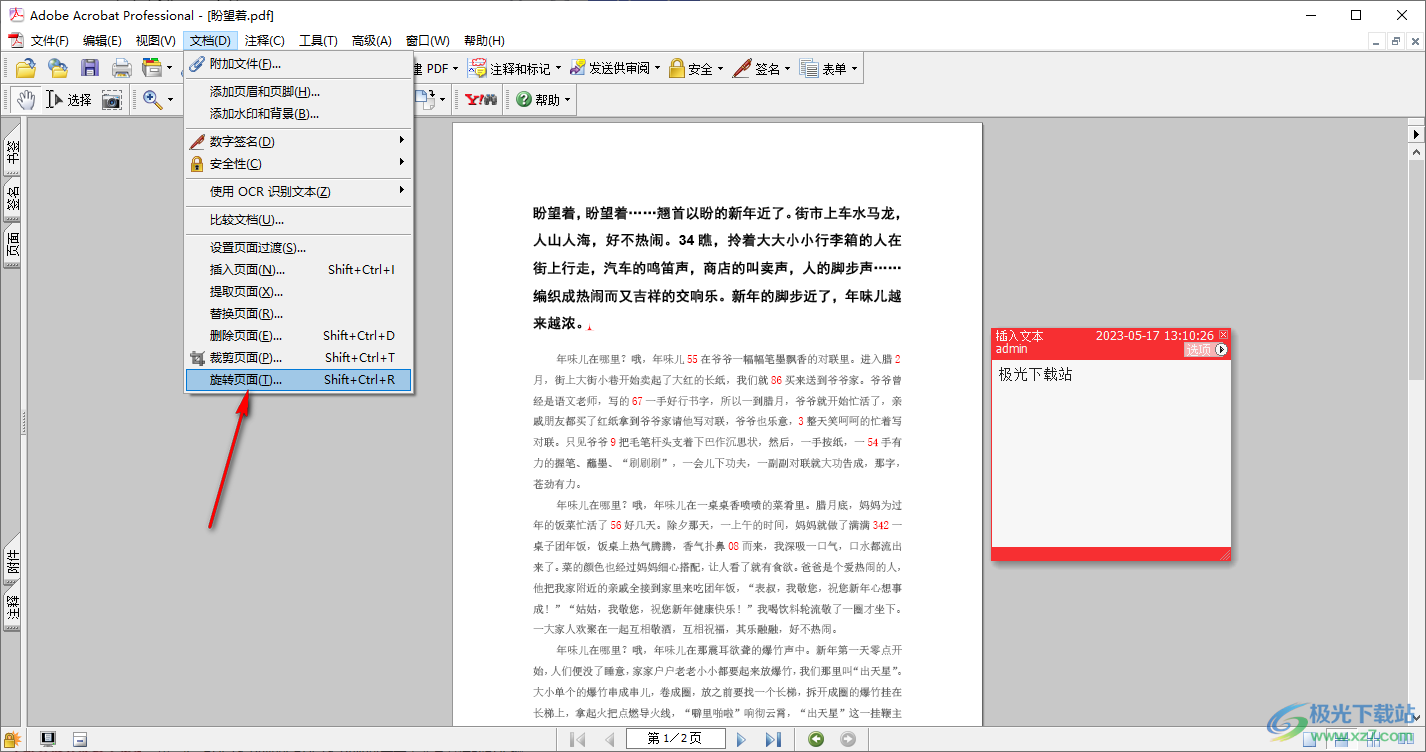Screen dimensions: 1426x752
Task: Jump to the last page
Action: [773, 739]
